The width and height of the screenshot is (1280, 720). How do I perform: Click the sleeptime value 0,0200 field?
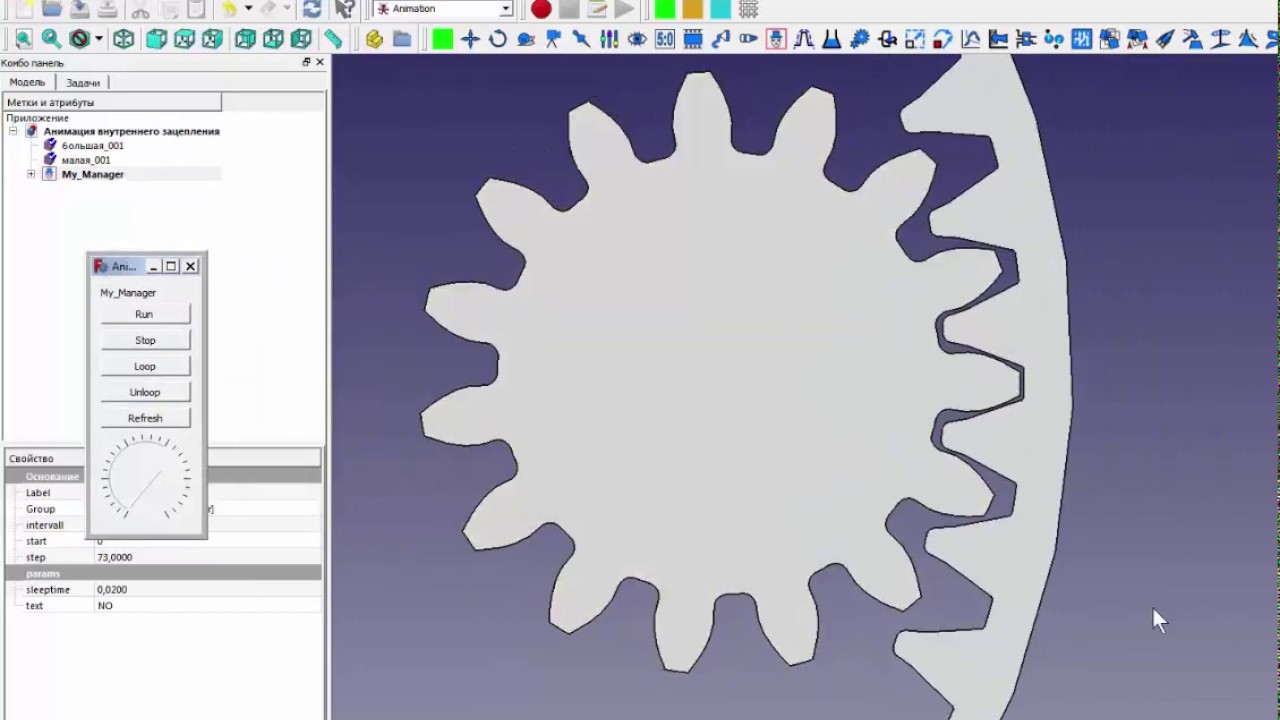click(x=207, y=590)
